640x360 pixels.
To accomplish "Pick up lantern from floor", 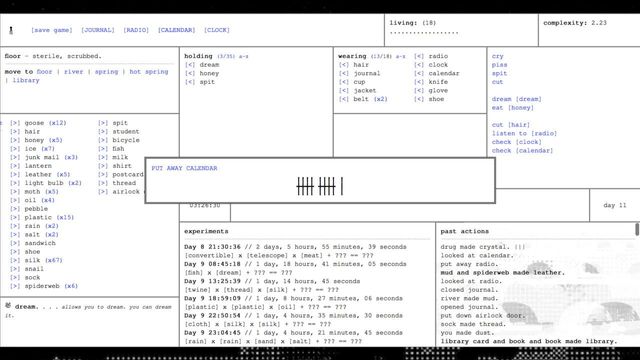I will 15,166.
